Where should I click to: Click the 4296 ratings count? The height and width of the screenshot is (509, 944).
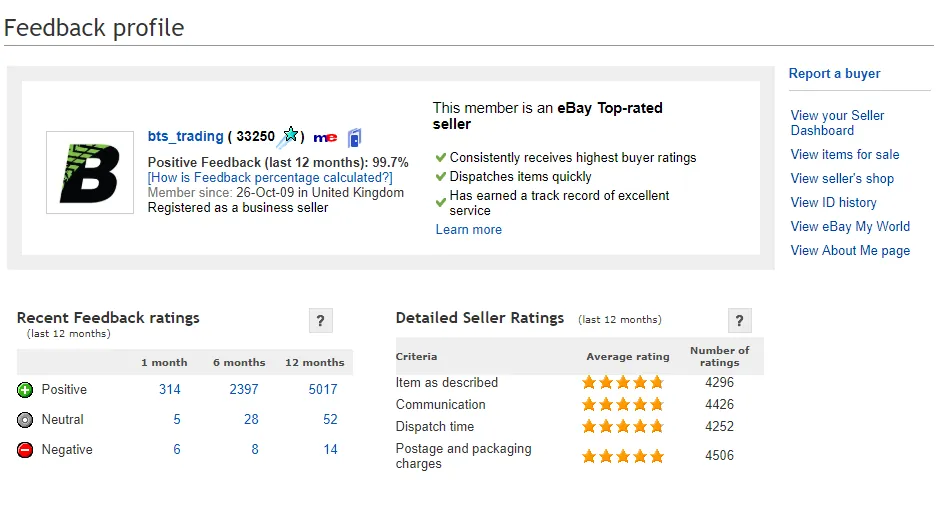tap(719, 383)
